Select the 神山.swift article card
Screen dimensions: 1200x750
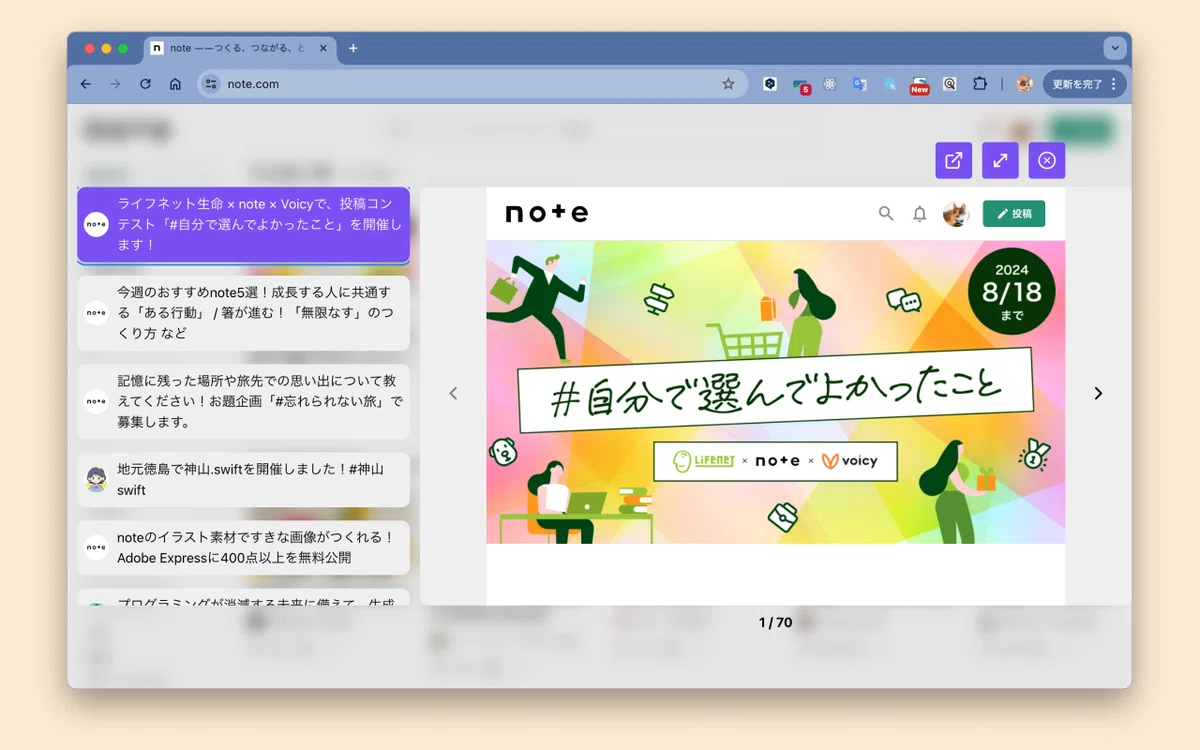point(244,479)
